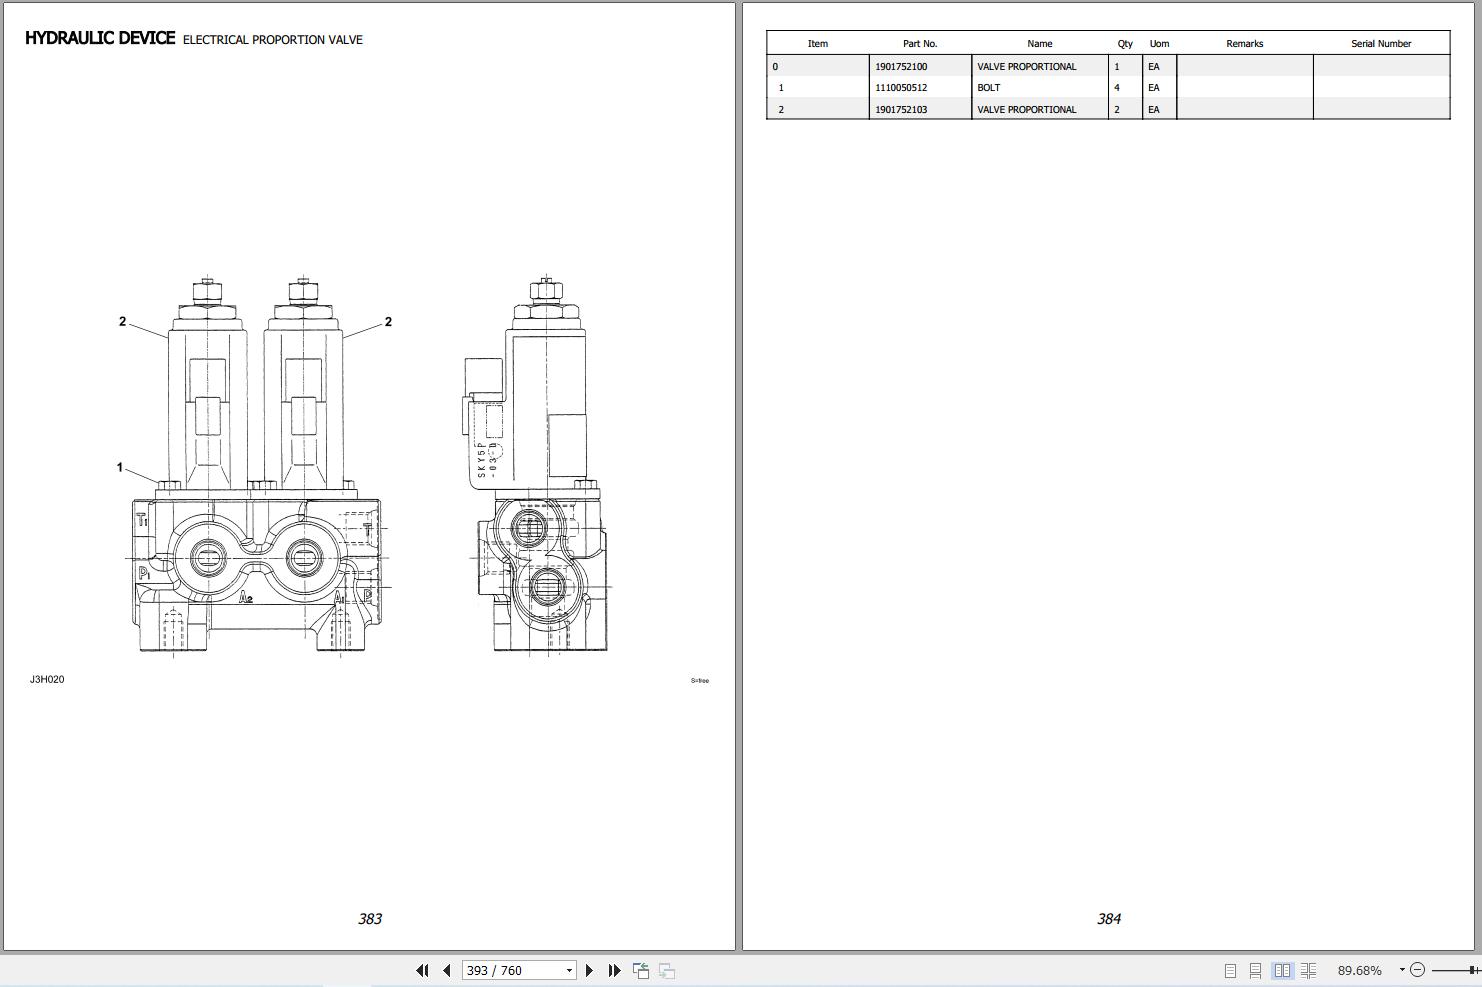The height and width of the screenshot is (987, 1482).
Task: Jump to the last page
Action: (614, 970)
